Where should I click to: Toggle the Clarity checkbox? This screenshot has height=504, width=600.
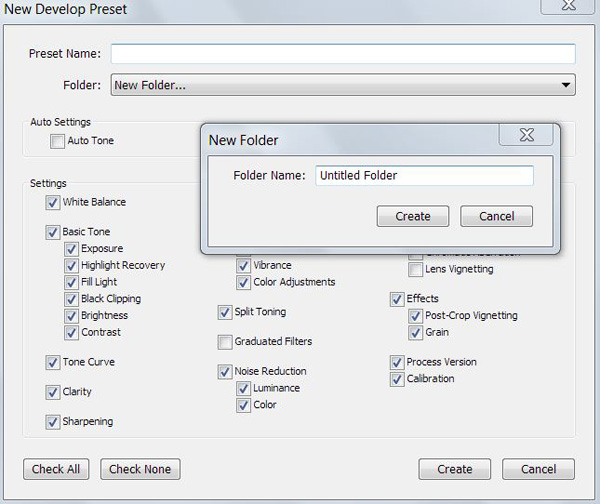53,392
